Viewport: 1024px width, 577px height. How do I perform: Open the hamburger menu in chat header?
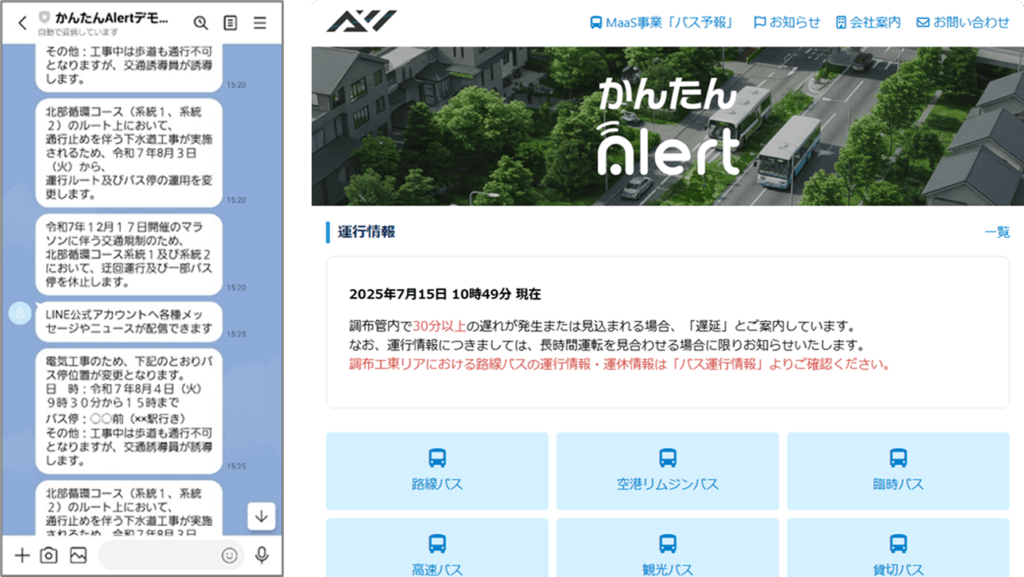click(260, 23)
